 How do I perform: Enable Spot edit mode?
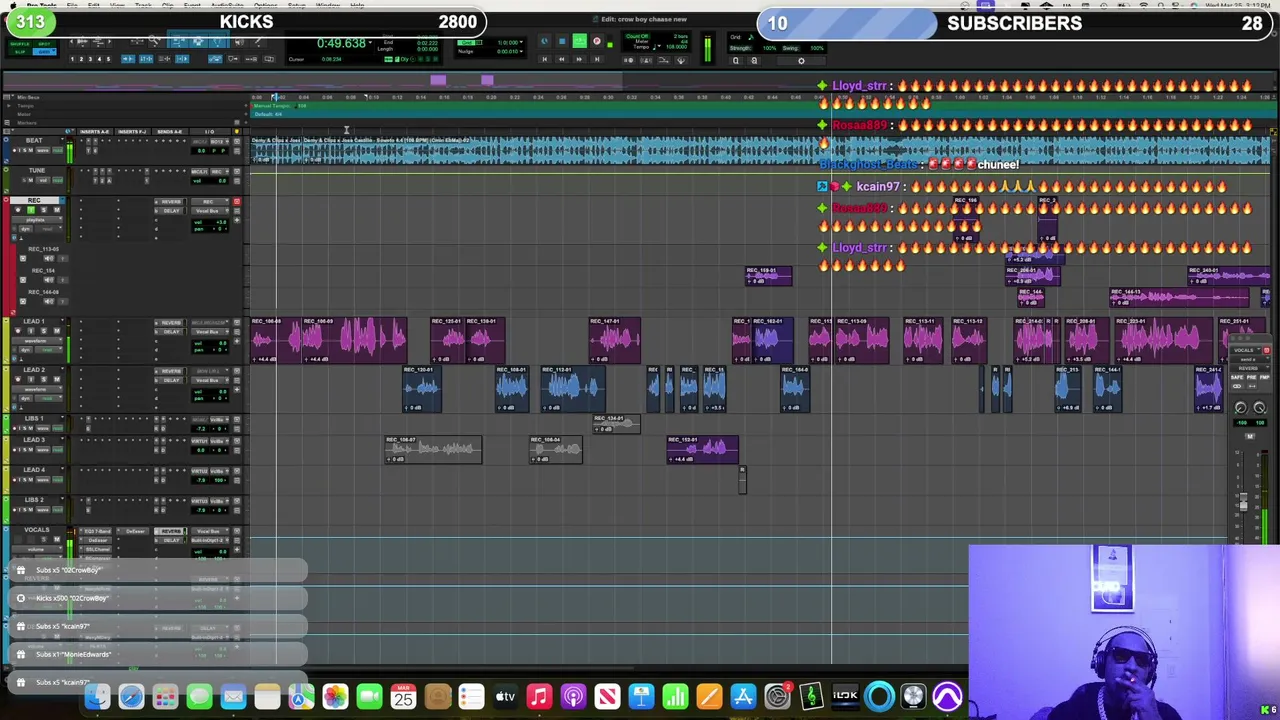[44, 44]
